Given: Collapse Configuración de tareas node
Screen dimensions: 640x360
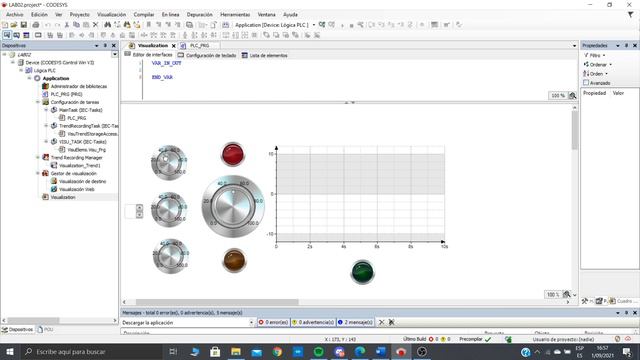Looking at the screenshot, I should pyautogui.click(x=38, y=102).
